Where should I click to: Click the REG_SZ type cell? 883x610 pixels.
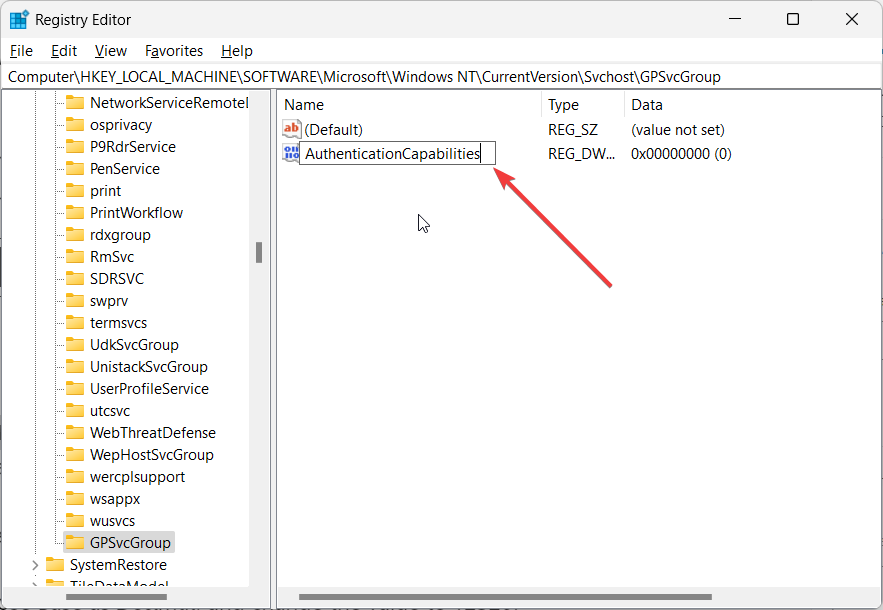(x=573, y=130)
